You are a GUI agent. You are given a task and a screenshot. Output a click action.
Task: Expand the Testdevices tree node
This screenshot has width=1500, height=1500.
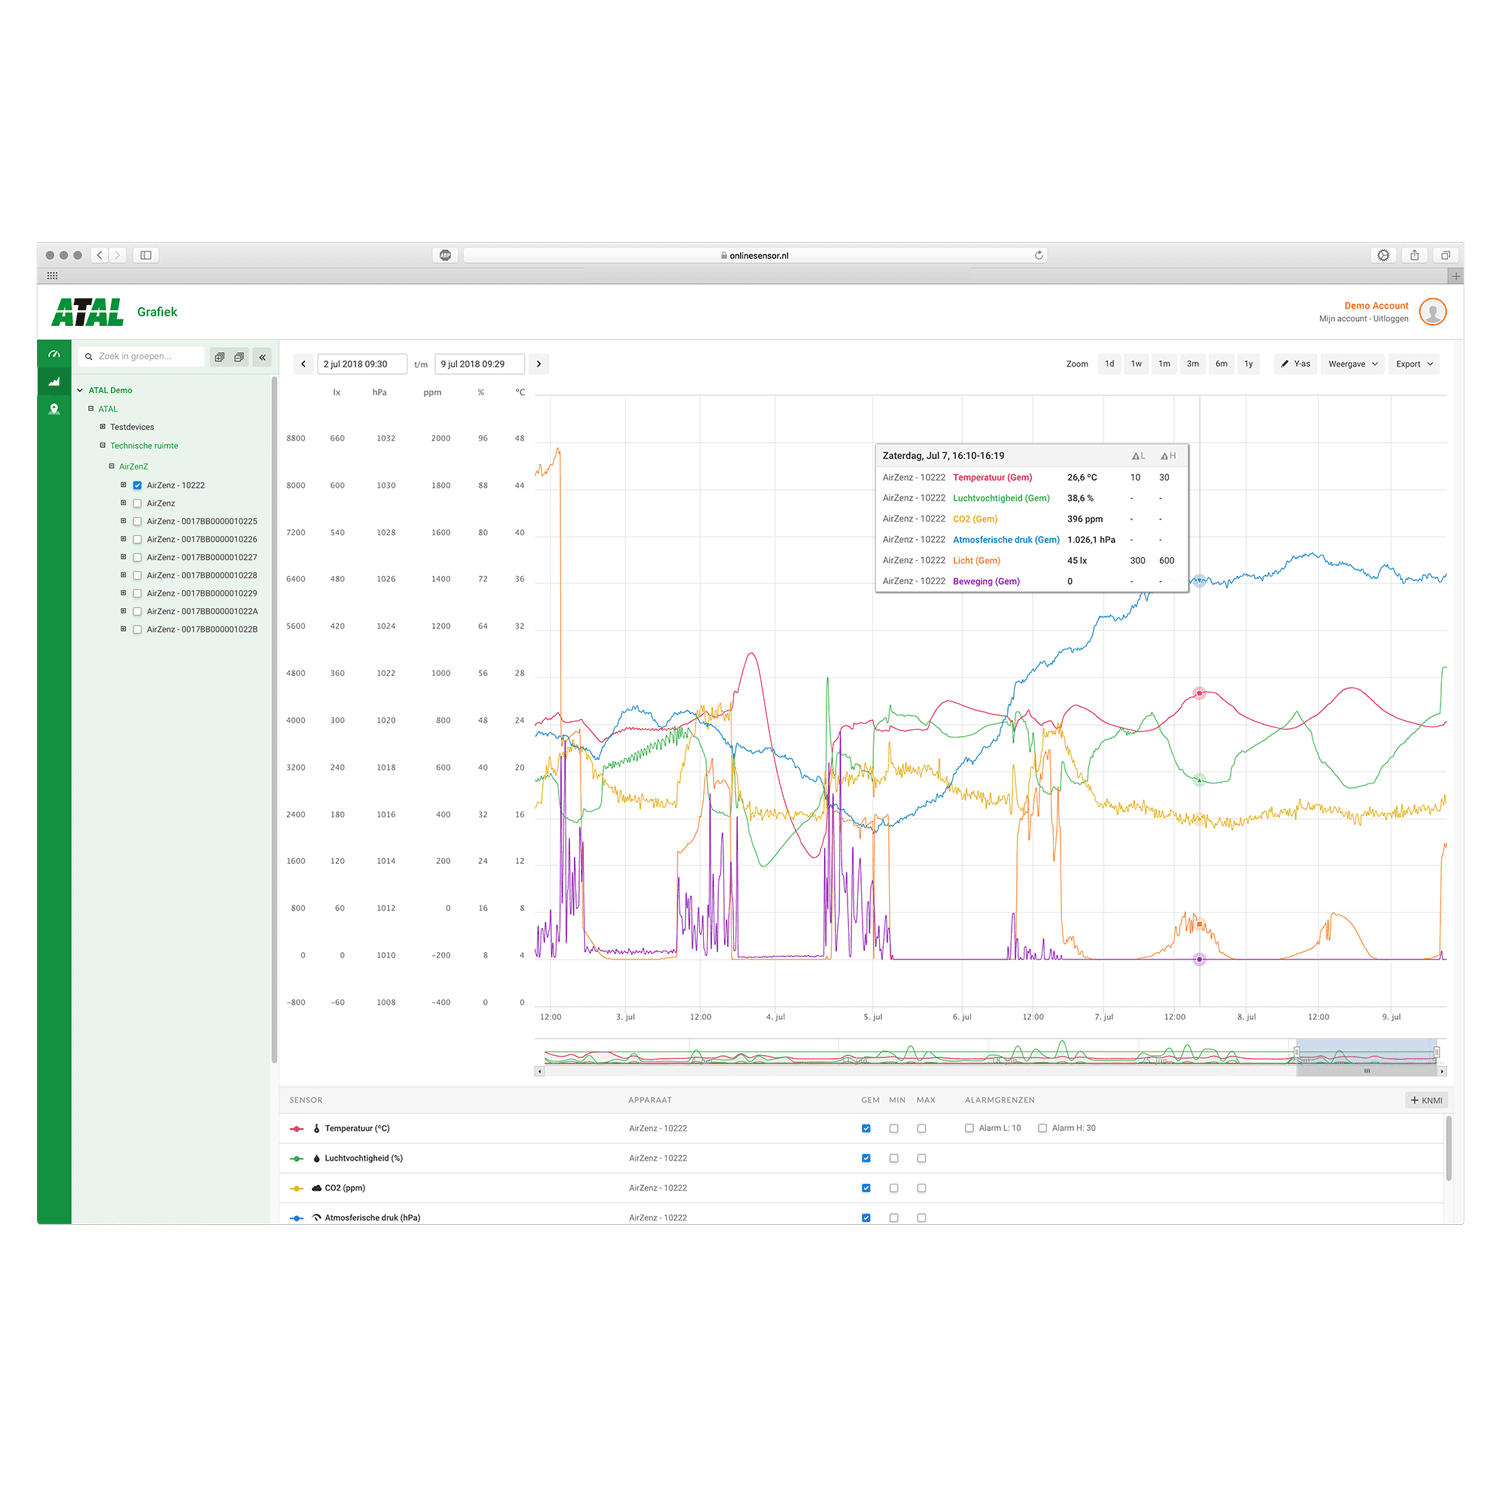click(102, 427)
